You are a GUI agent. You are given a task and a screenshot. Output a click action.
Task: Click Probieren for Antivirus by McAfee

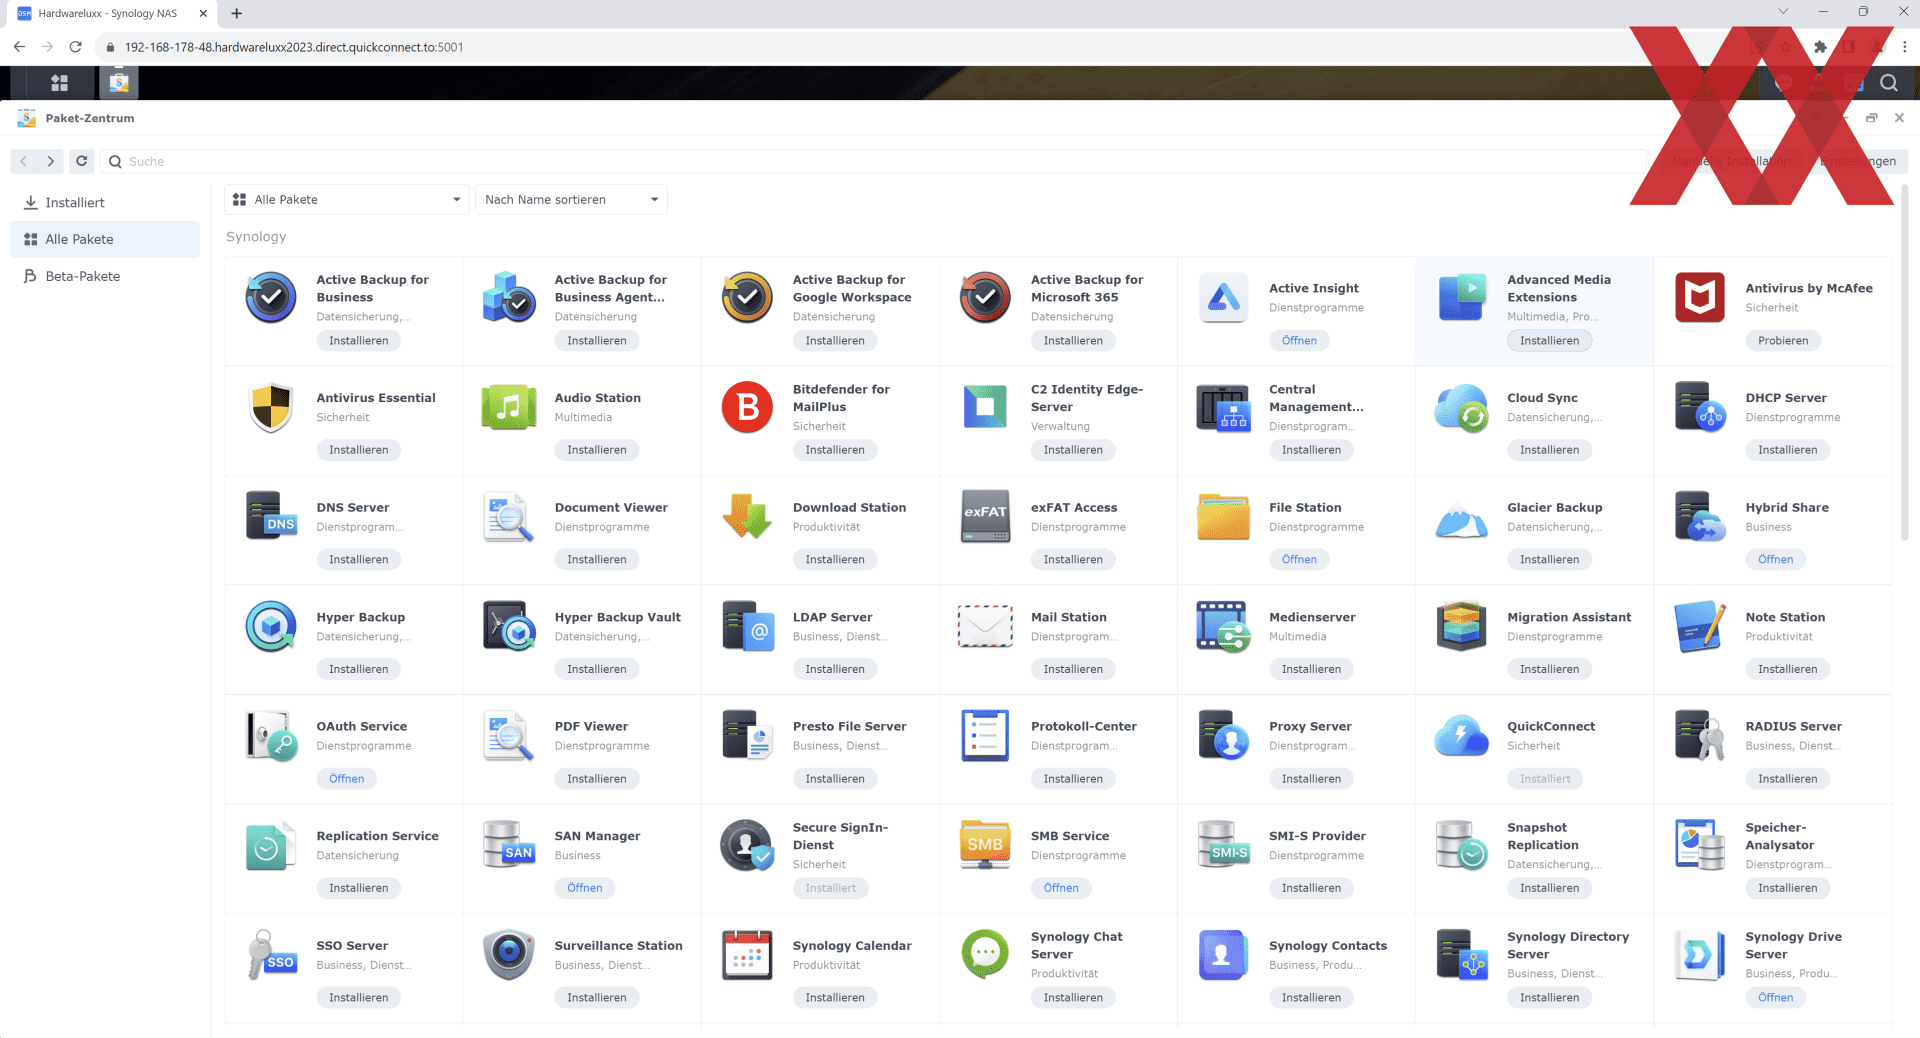(x=1783, y=341)
